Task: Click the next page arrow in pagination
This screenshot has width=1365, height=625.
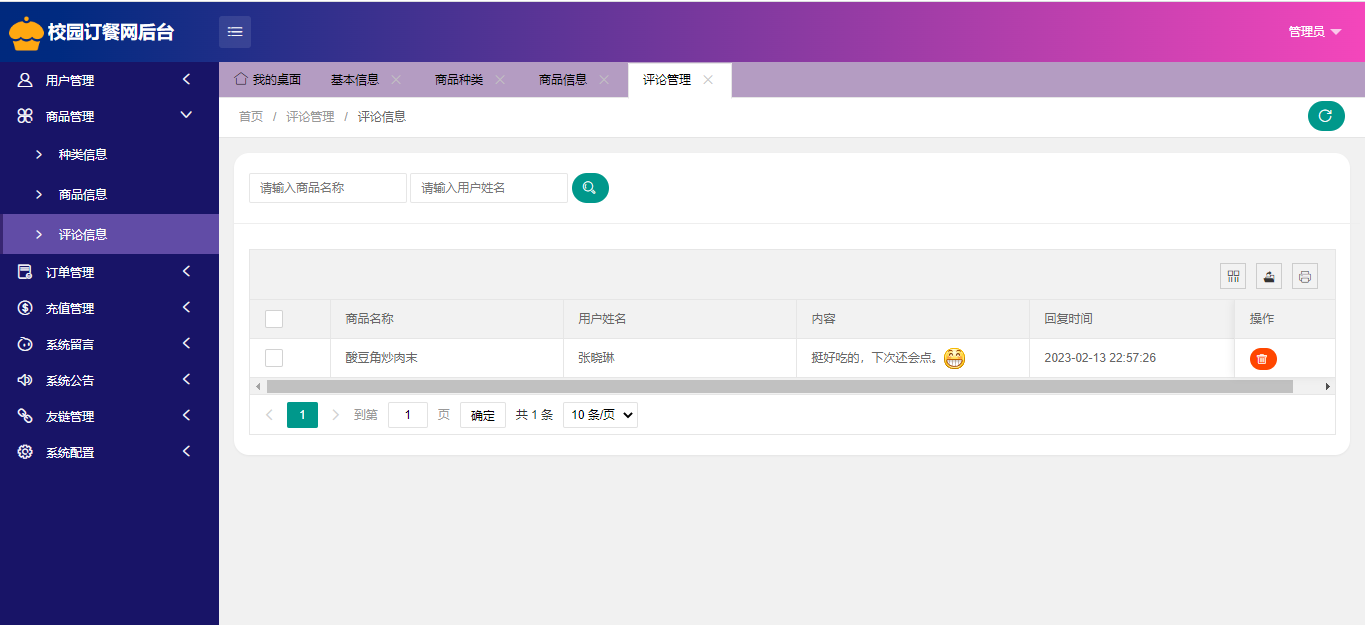Action: [335, 415]
